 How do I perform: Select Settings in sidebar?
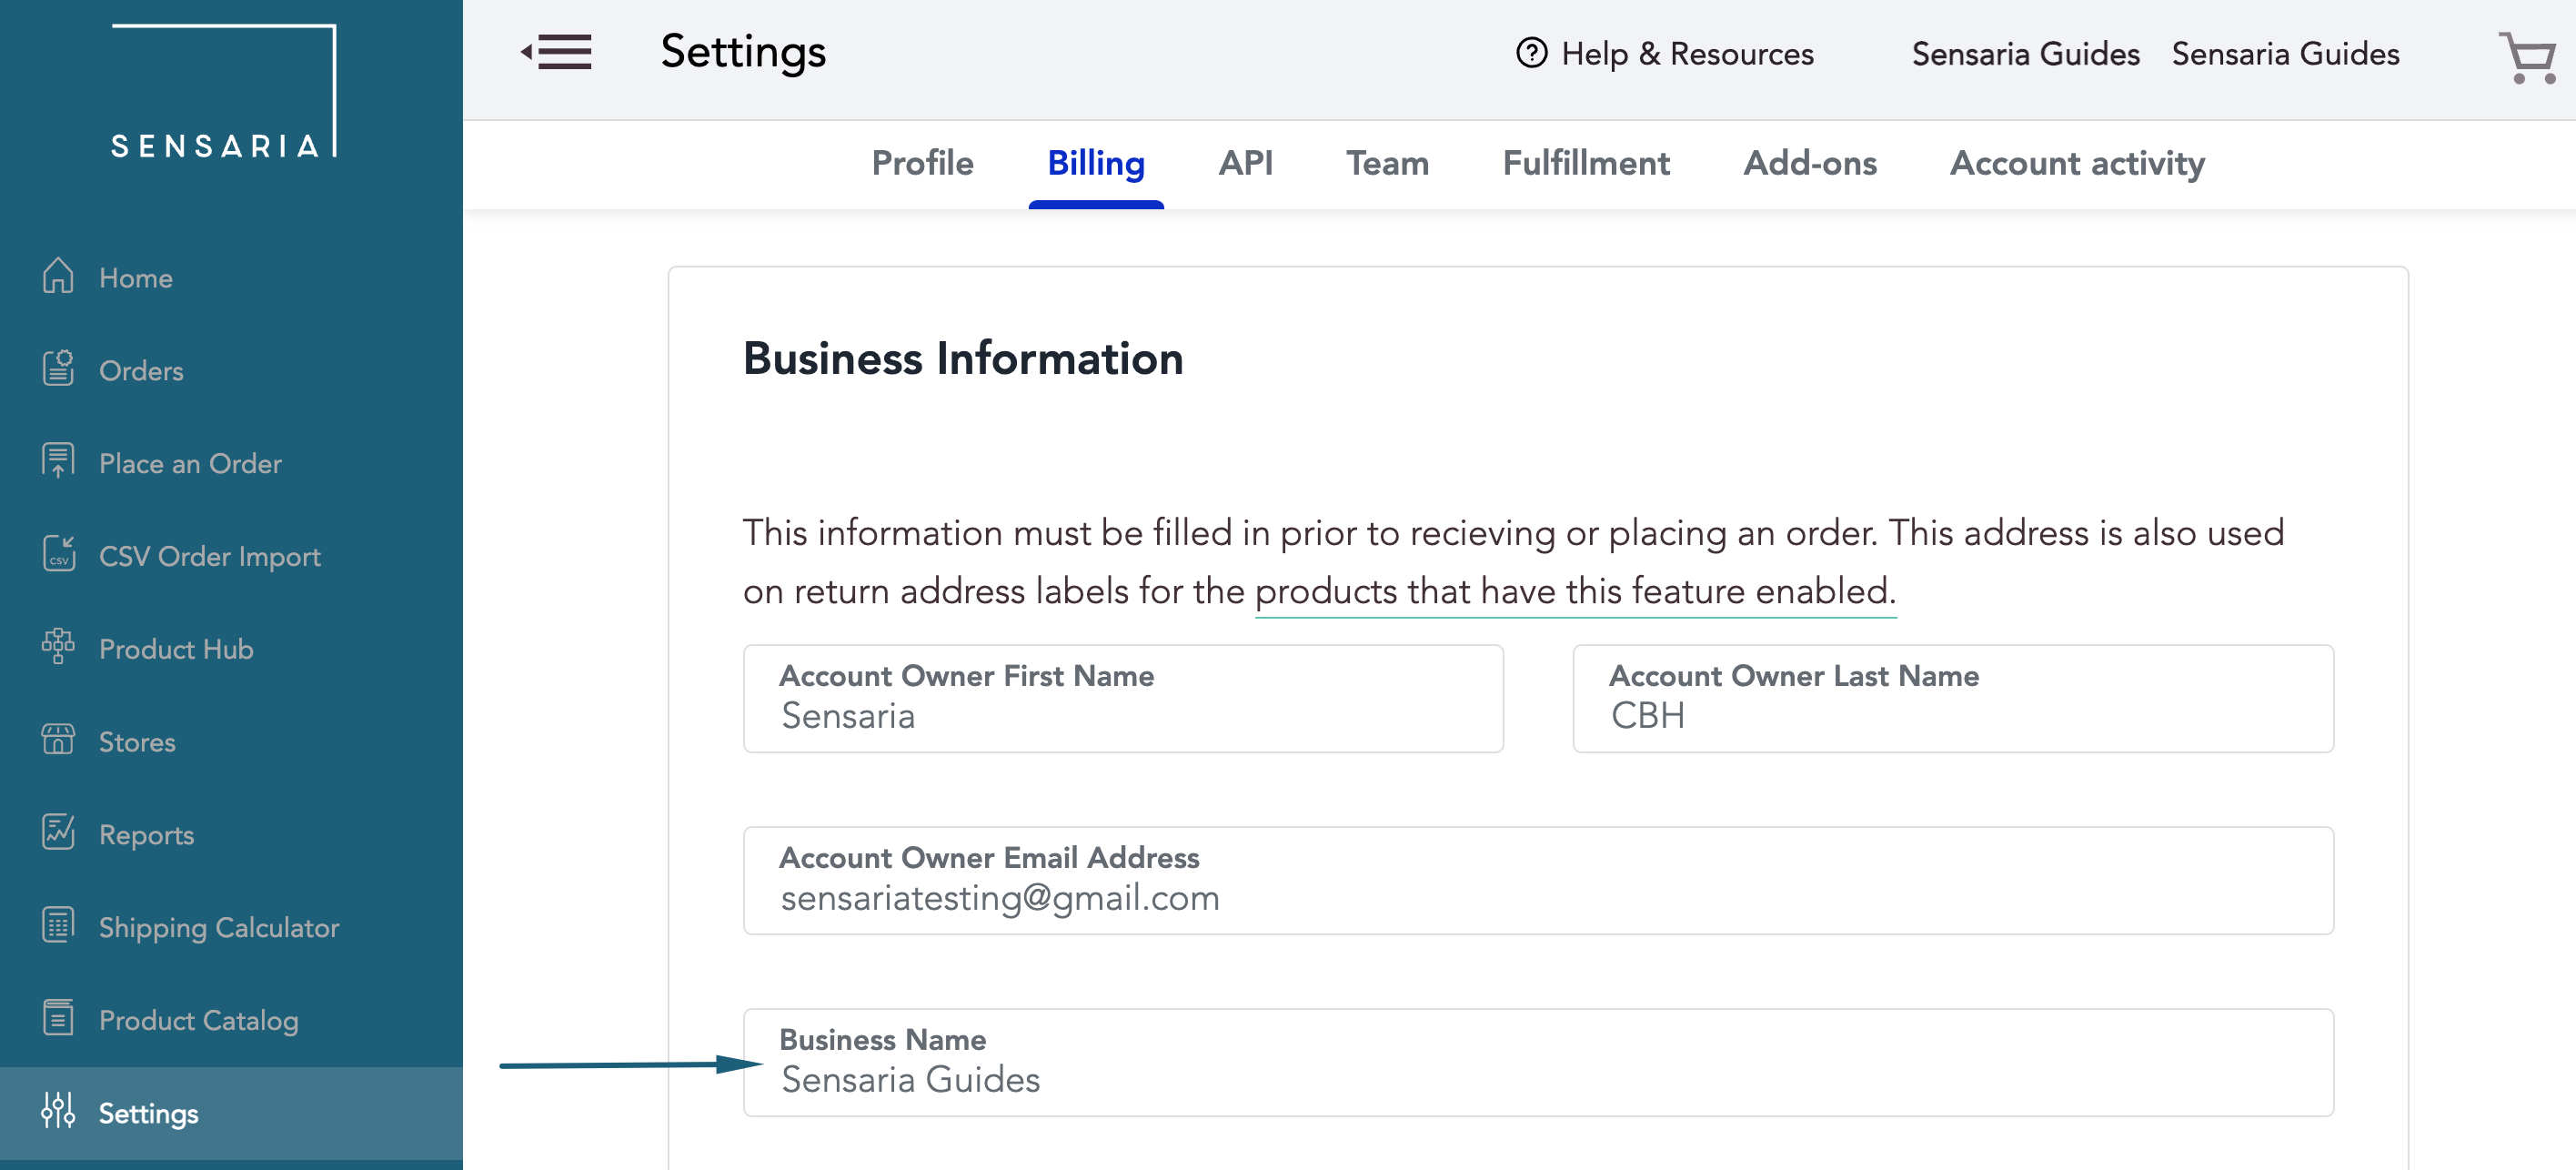231,1113
